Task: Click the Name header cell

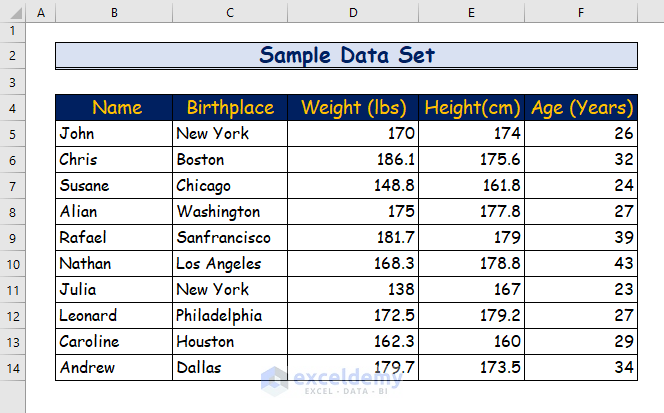Action: tap(114, 108)
